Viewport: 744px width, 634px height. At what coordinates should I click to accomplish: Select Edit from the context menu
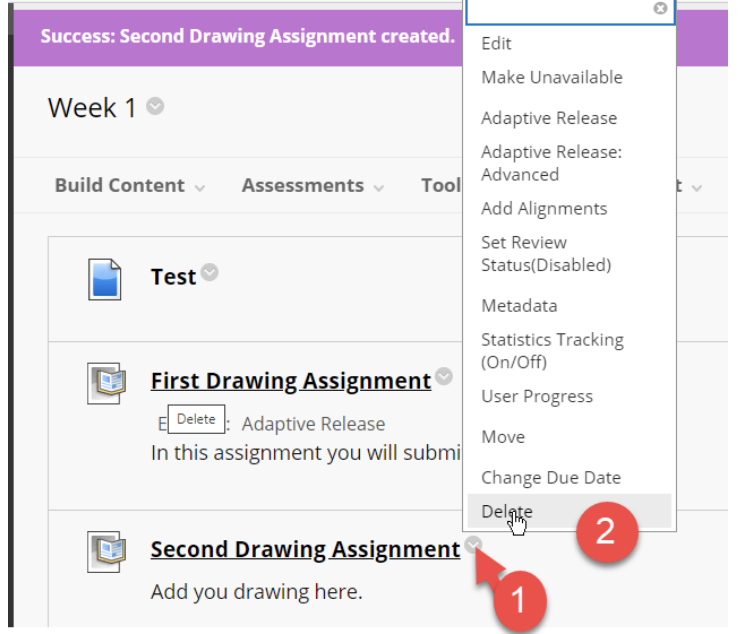496,43
